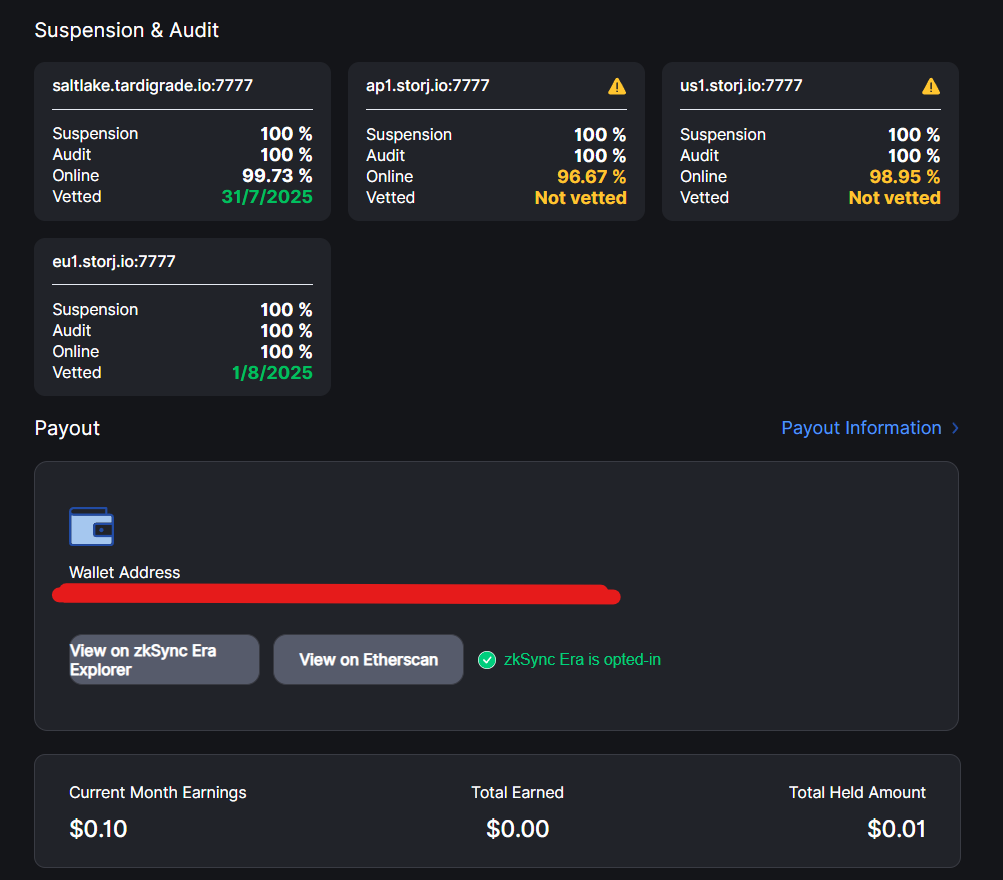Click the 98.95 % online score on us1

tap(904, 177)
